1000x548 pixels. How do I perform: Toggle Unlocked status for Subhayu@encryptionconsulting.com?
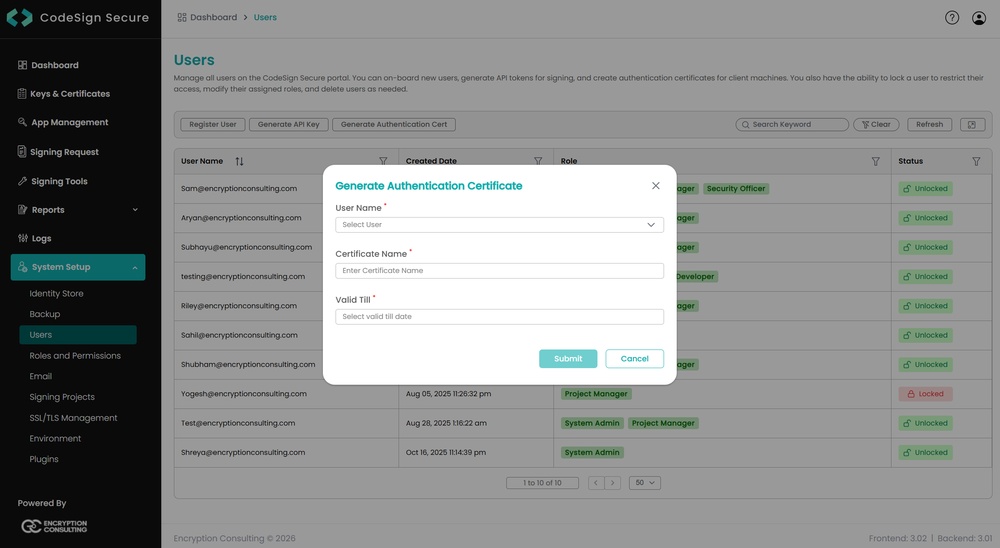pos(925,248)
